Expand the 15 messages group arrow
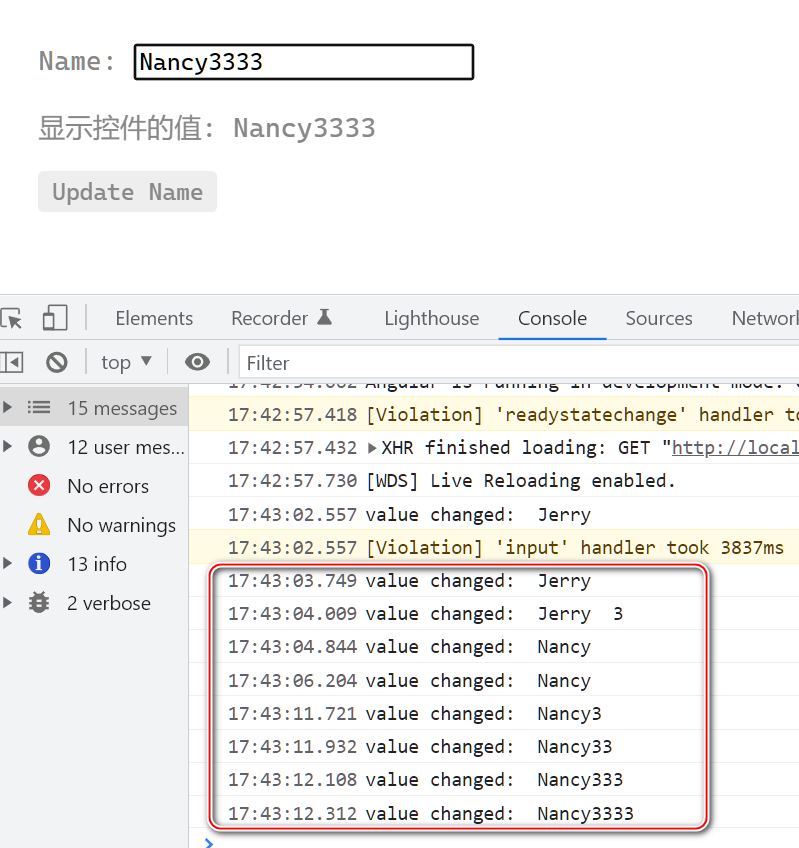This screenshot has width=799, height=848. (8, 407)
